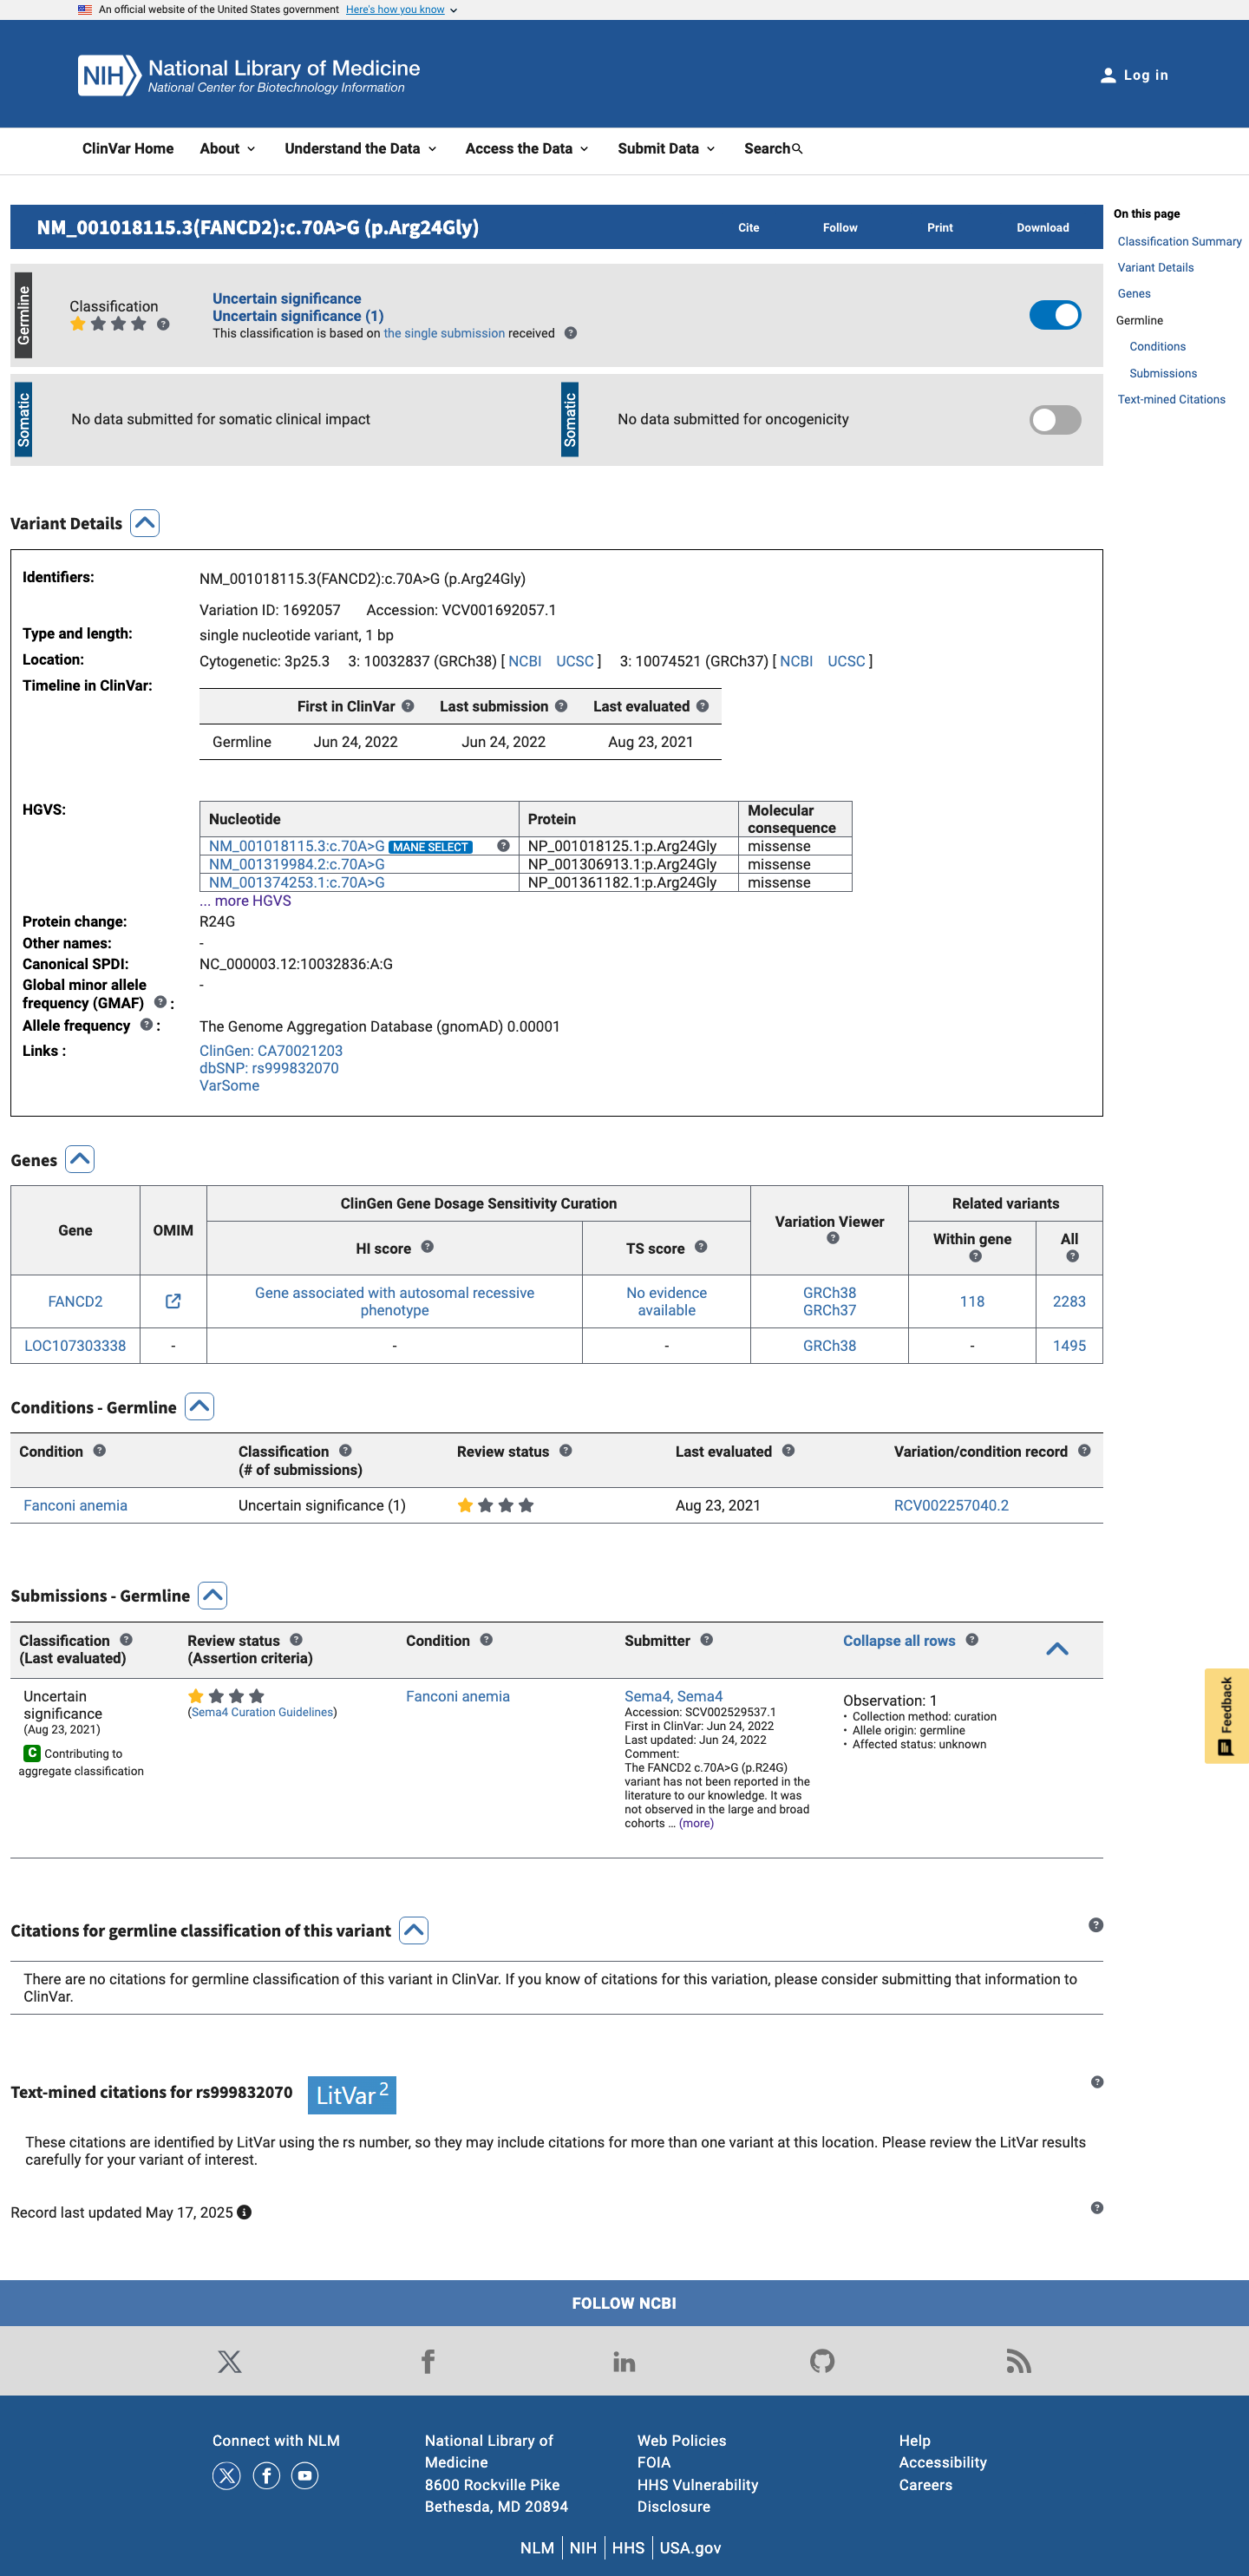1249x2576 pixels.
Task: Click help icon next to First in ClinVar
Action: pos(408,706)
